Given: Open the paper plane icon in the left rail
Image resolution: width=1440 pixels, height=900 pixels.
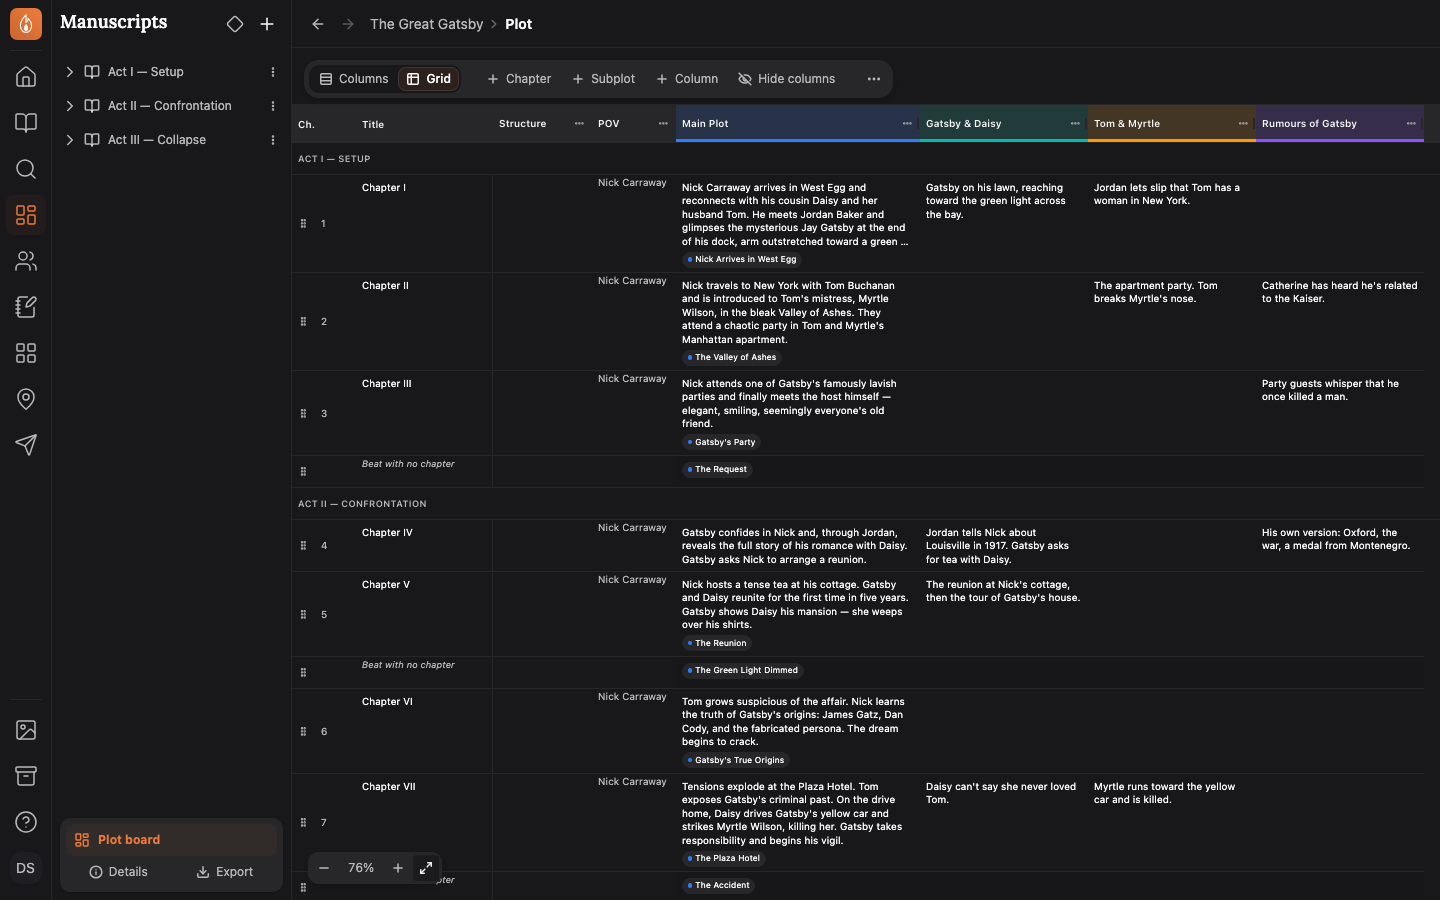Looking at the screenshot, I should pos(26,445).
